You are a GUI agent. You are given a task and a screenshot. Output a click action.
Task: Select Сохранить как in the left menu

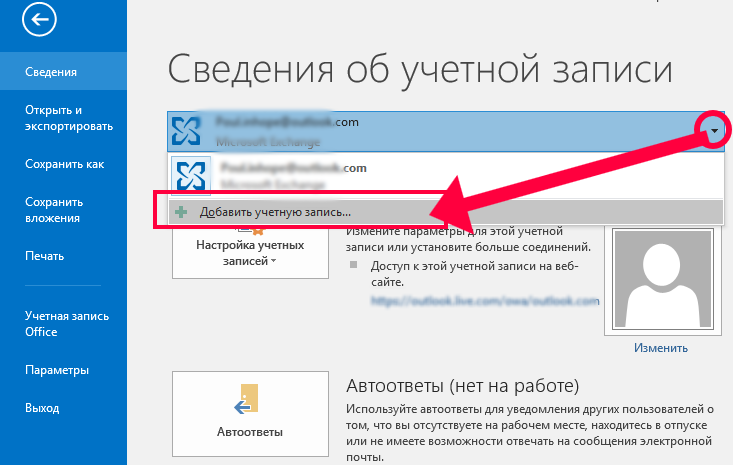[65, 164]
